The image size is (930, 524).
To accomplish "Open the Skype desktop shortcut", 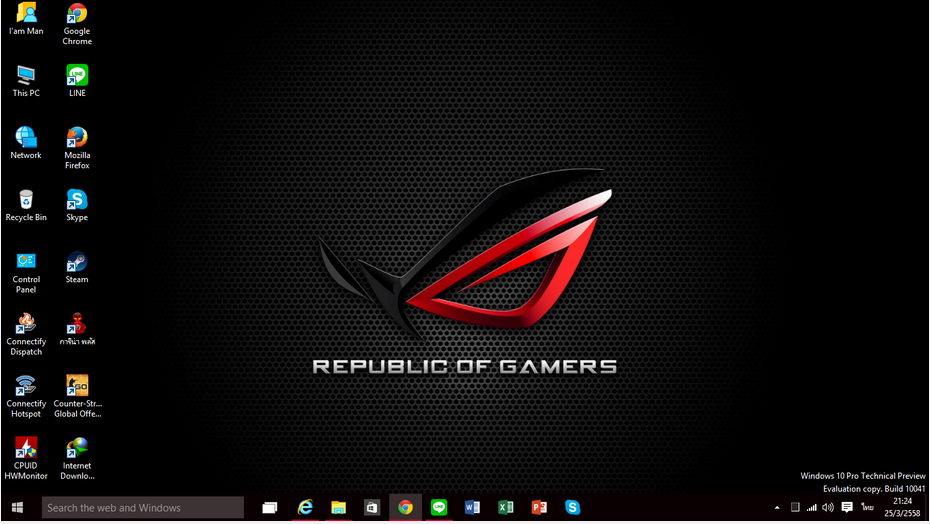I will tap(77, 205).
